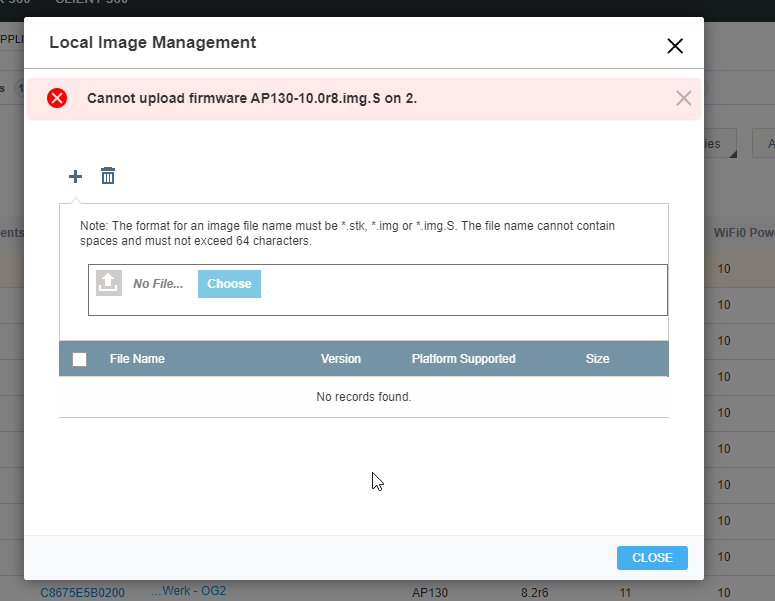This screenshot has width=775, height=601.
Task: Click the WiFi0 Power column header
Action: click(743, 232)
